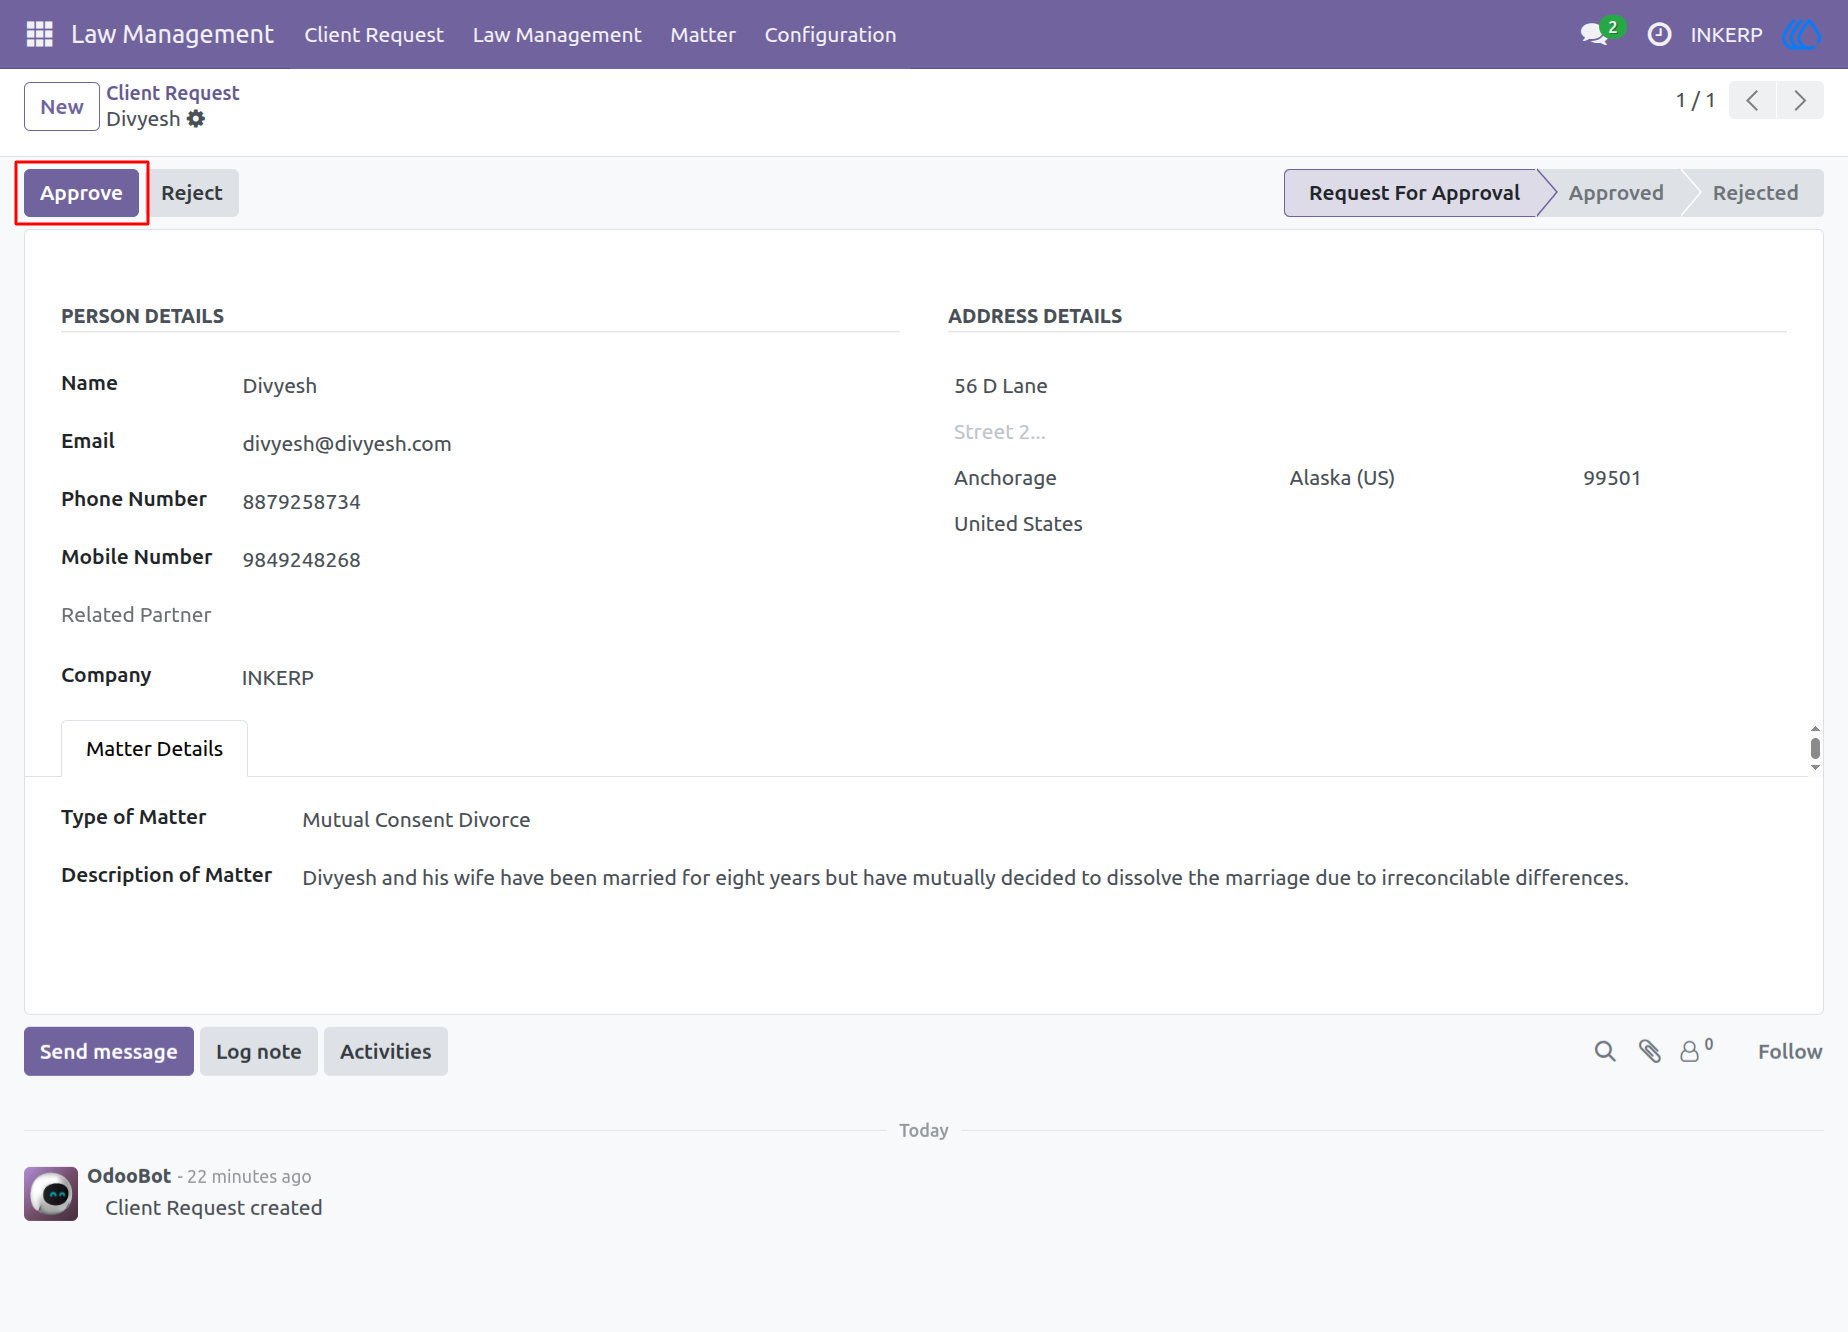This screenshot has height=1332, width=1848.
Task: Click the INKERP user avatar logo
Action: coord(1802,34)
